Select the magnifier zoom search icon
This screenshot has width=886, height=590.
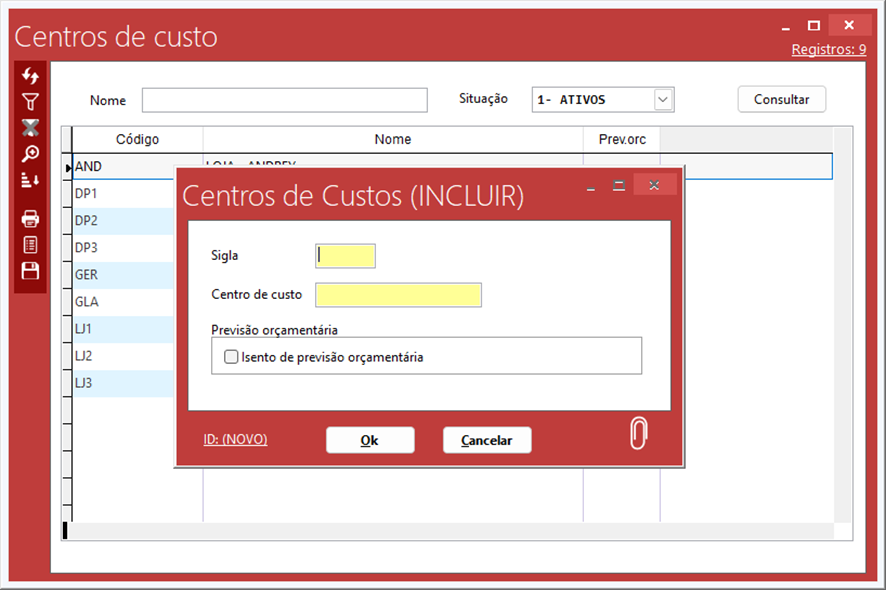click(30, 153)
